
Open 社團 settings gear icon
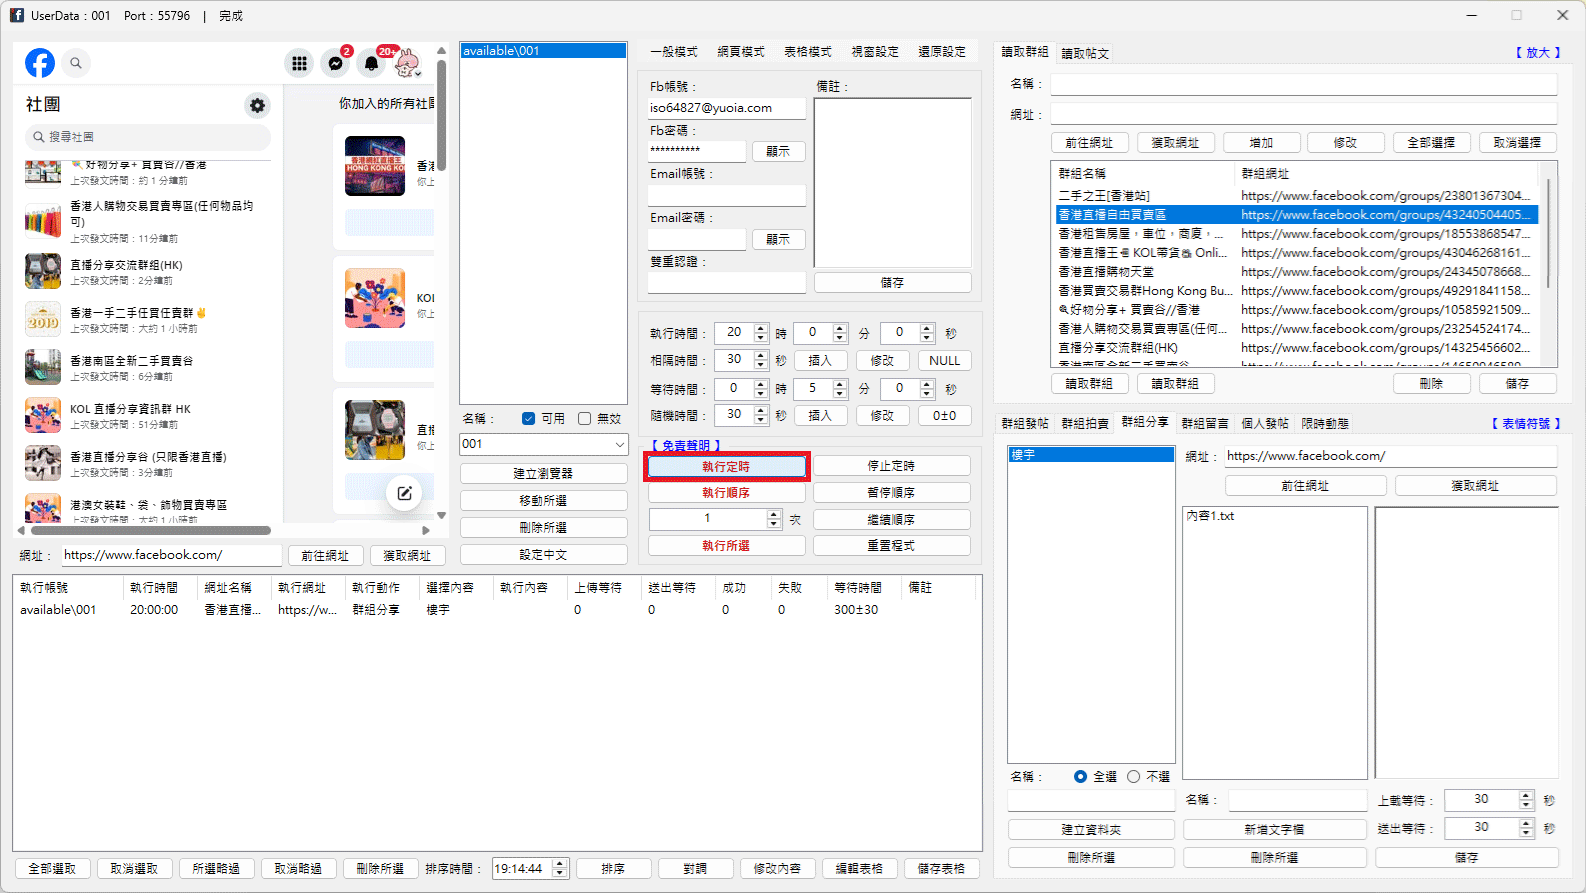[x=258, y=105]
